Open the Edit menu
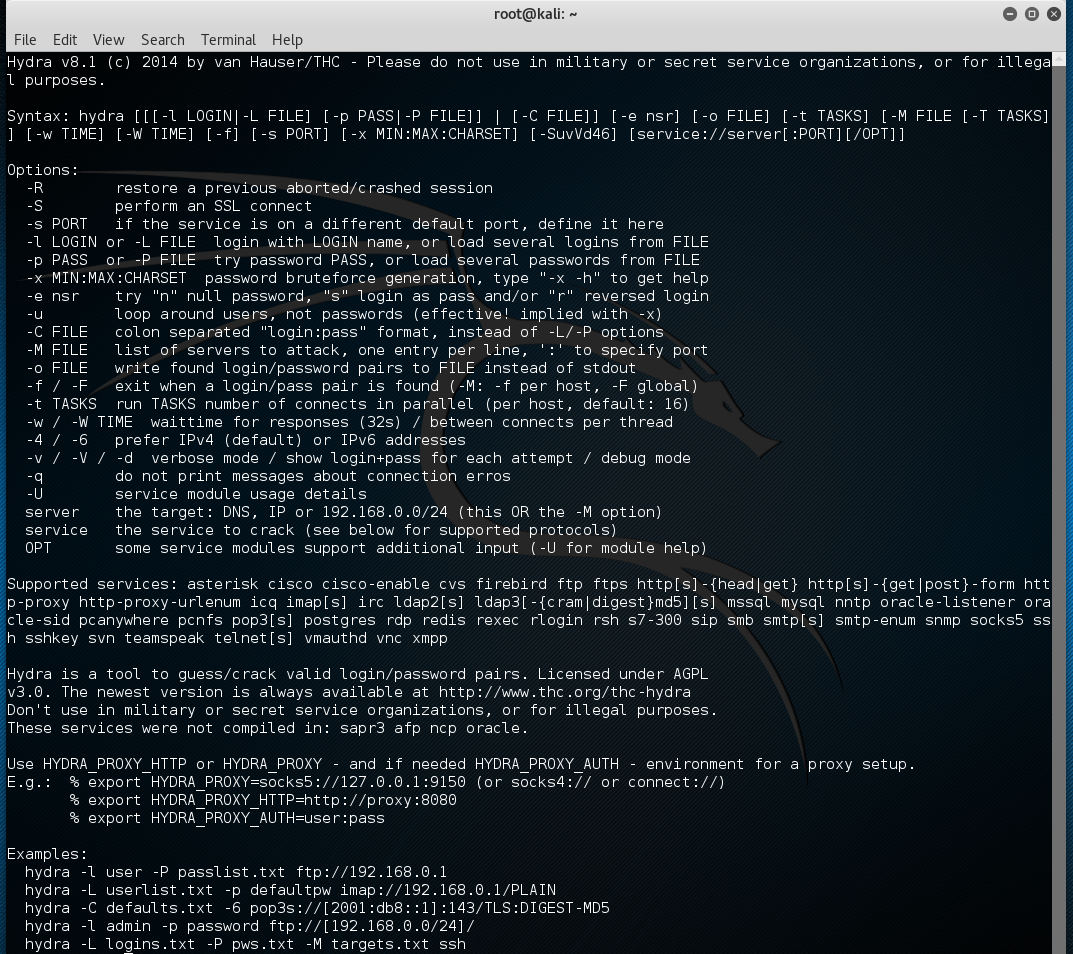Viewport: 1073px width, 954px height. tap(65, 40)
